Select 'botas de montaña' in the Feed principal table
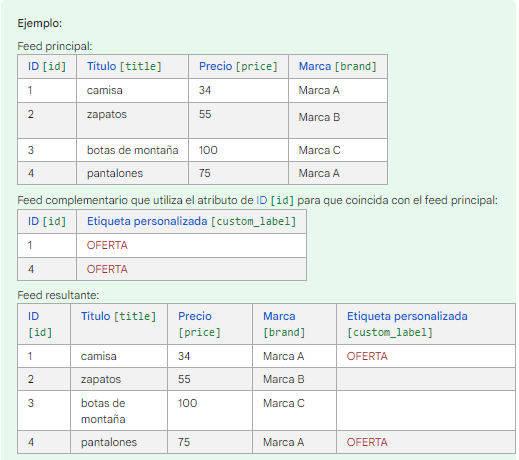Screen dimensions: 519x460 133,150
